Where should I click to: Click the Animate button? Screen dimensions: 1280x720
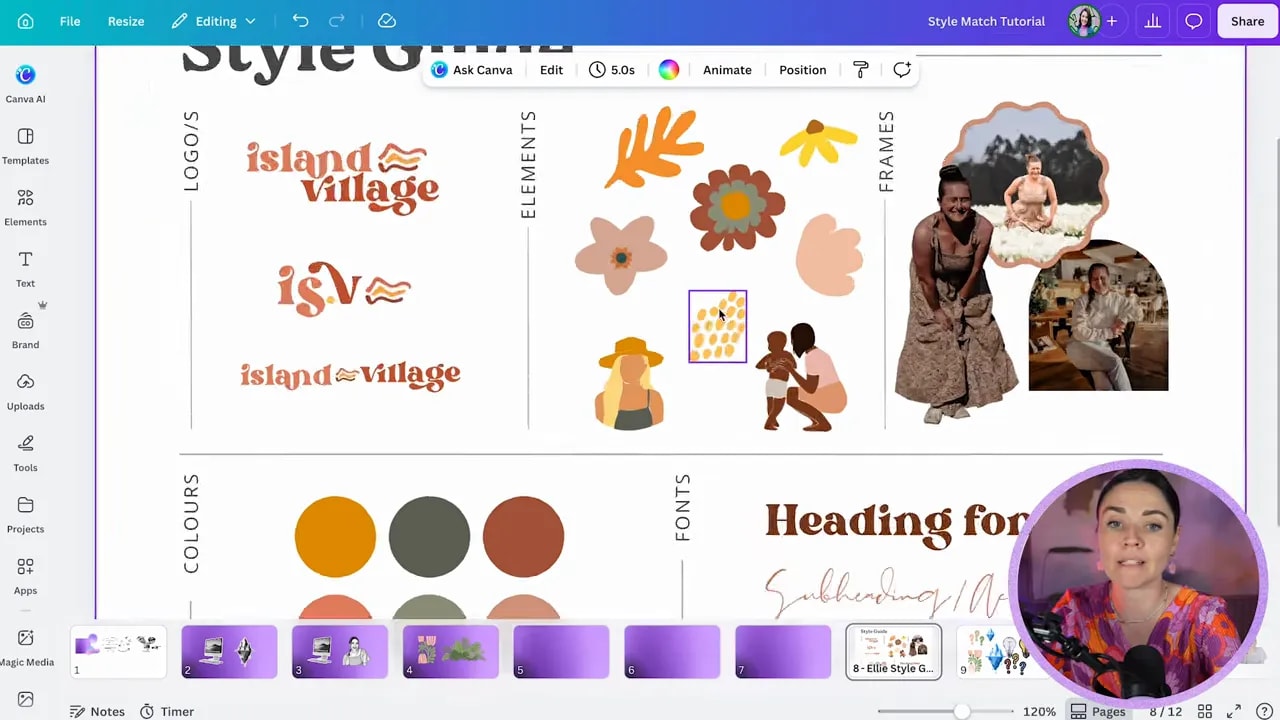pos(727,70)
